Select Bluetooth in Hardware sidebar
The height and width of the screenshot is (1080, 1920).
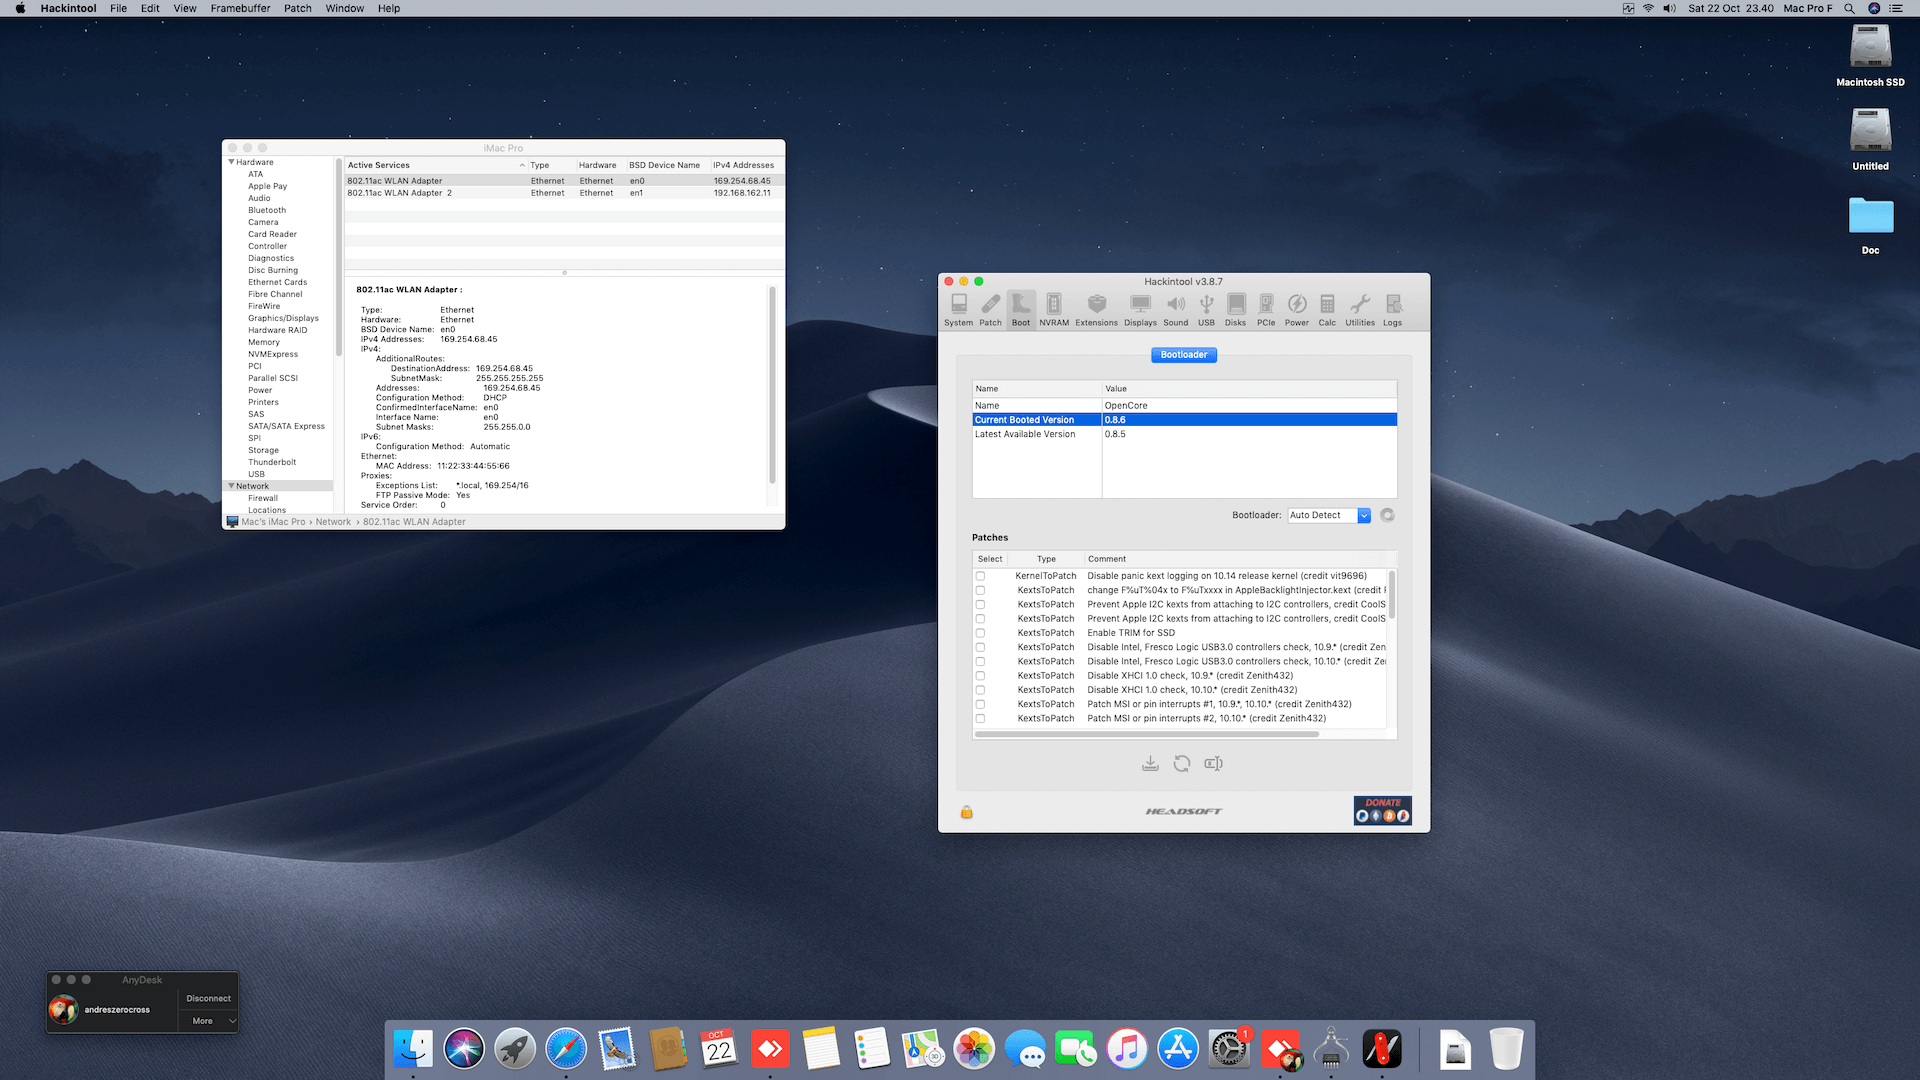tap(267, 210)
